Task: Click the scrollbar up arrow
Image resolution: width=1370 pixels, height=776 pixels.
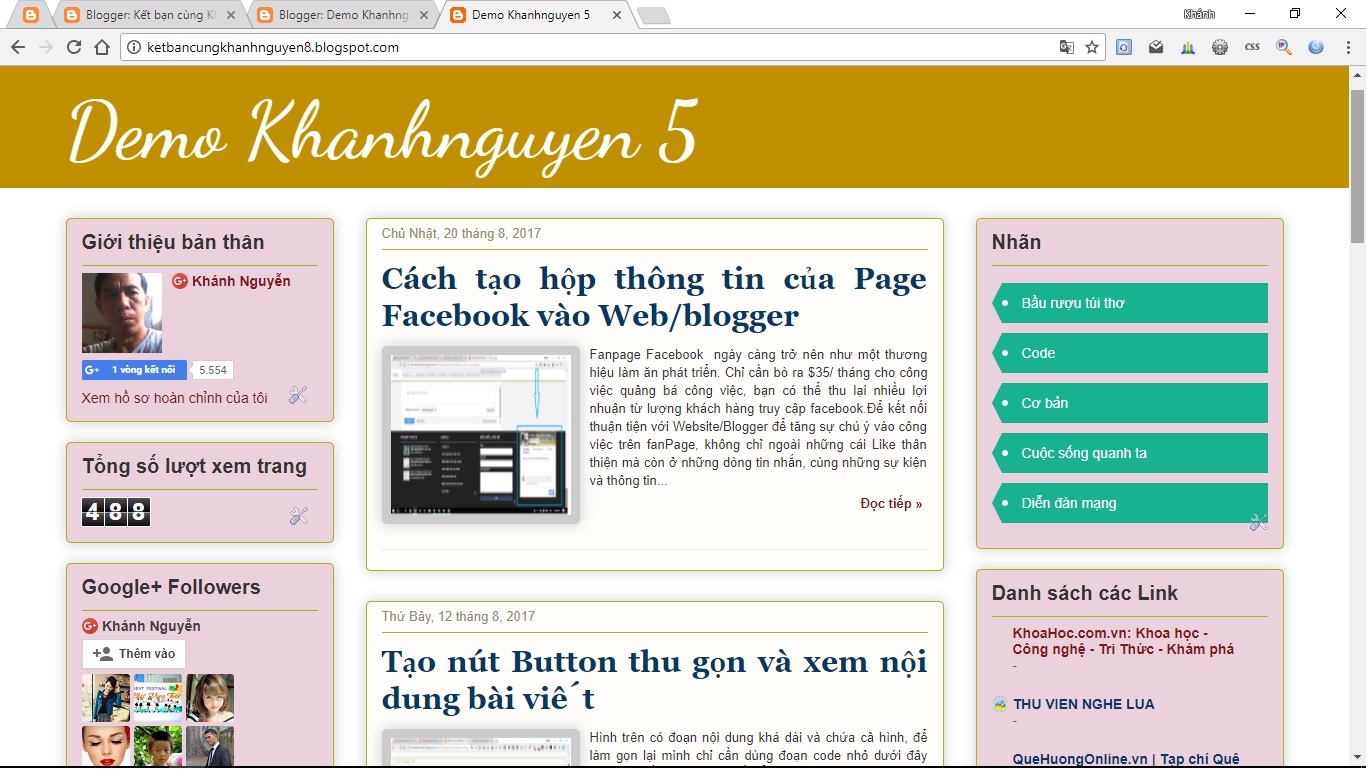Action: [x=1357, y=75]
